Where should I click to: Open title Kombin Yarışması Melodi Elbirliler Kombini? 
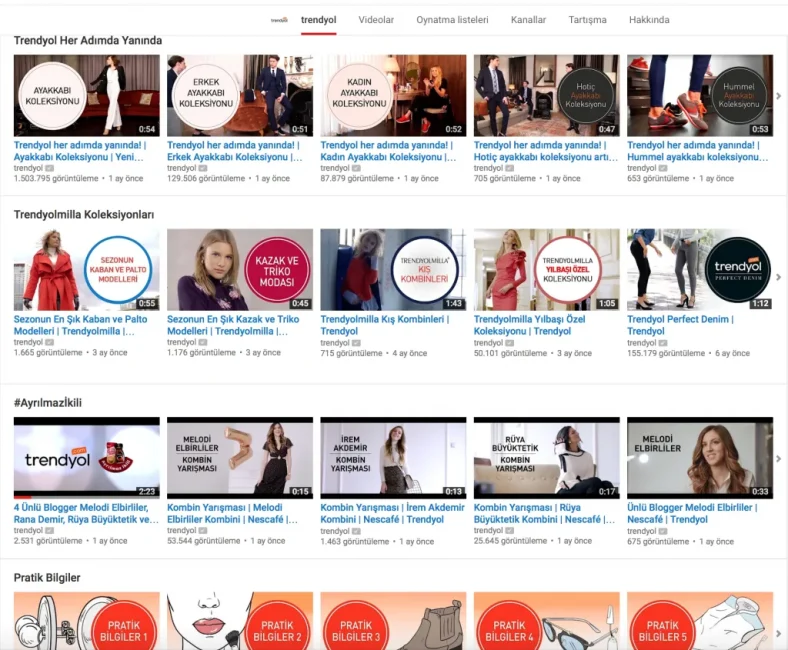coord(232,513)
